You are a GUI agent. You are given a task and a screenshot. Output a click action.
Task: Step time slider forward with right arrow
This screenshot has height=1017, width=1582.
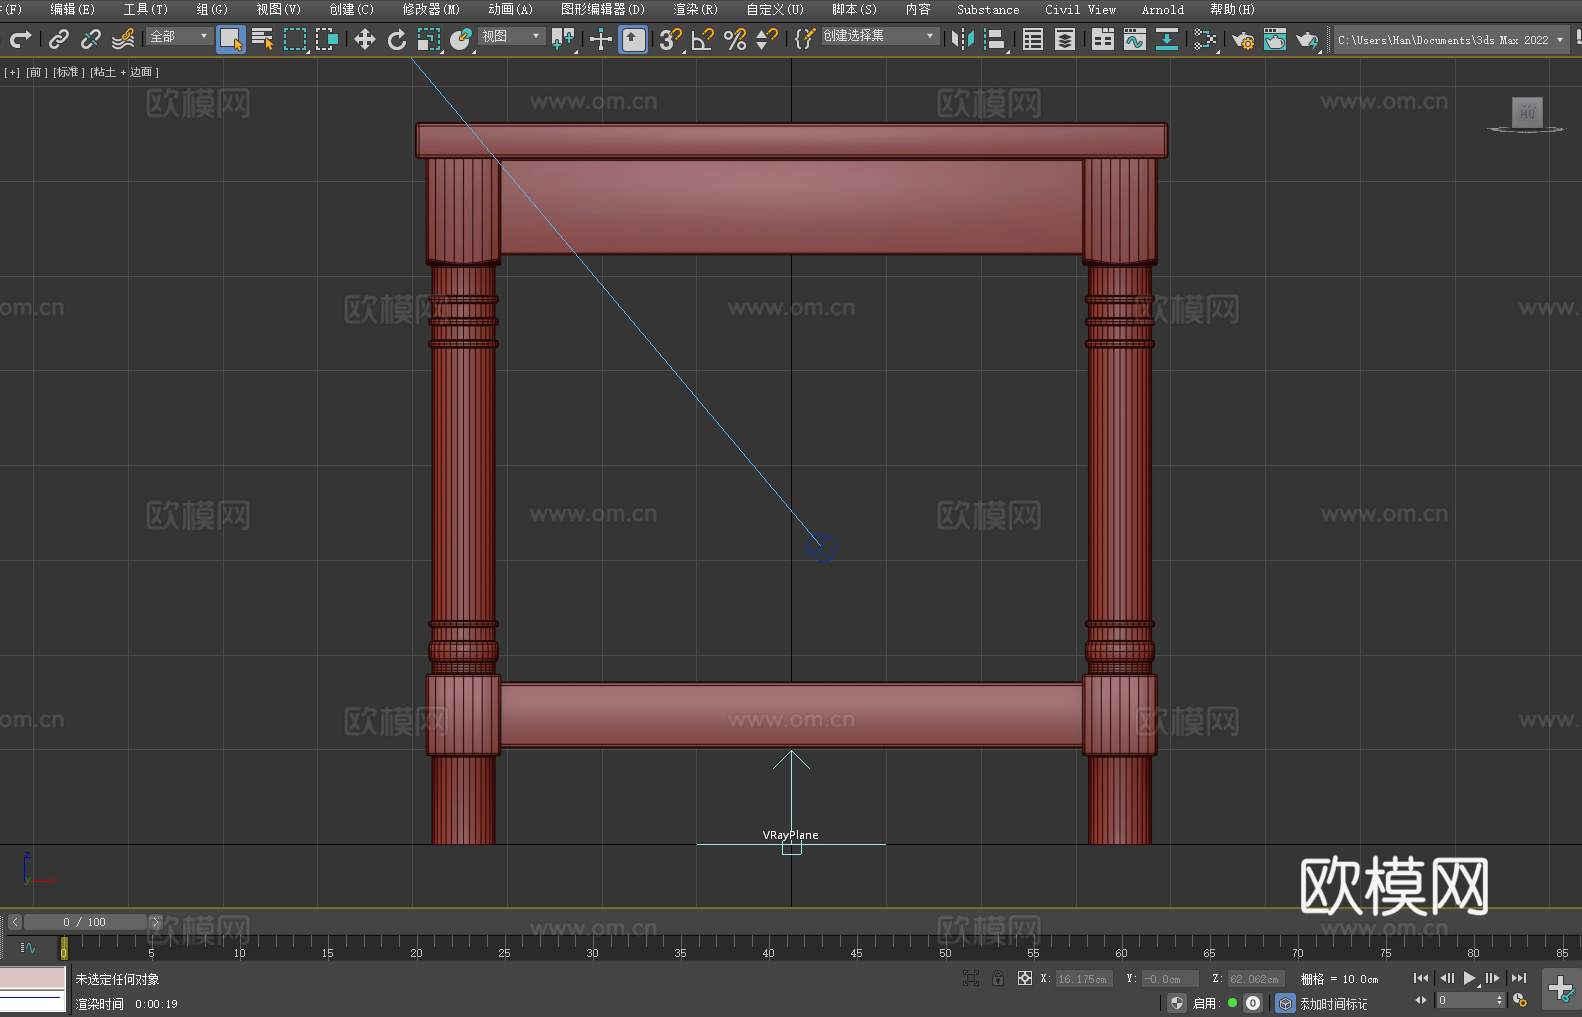pos(155,922)
